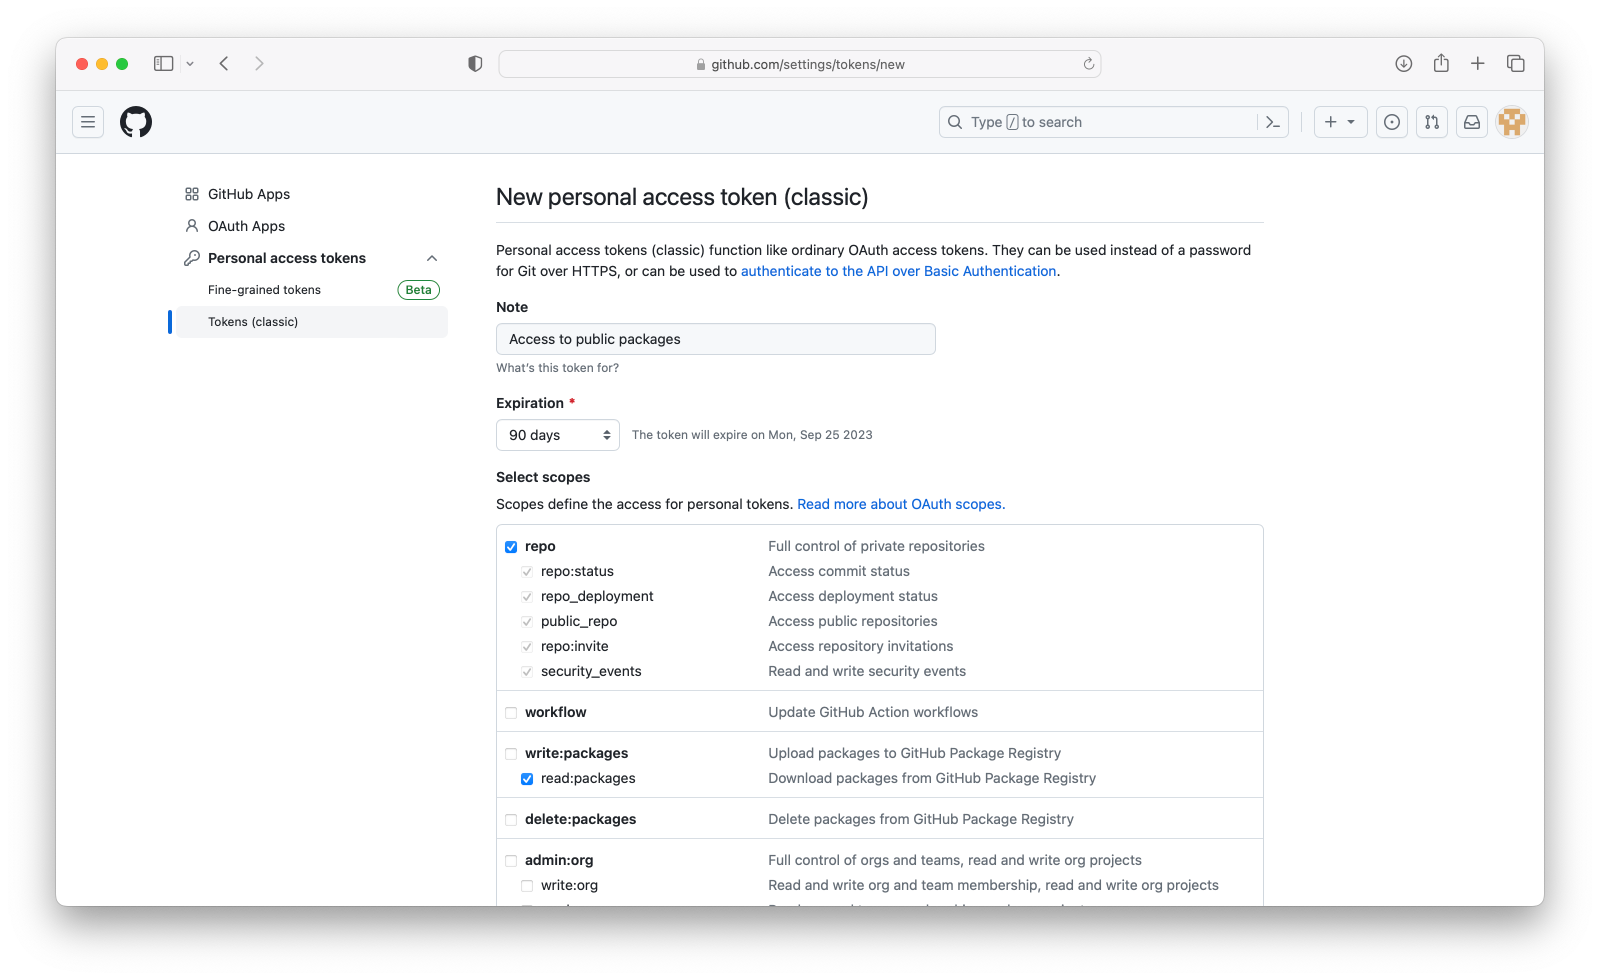Open the plus Create new dropdown

[x=1340, y=122]
